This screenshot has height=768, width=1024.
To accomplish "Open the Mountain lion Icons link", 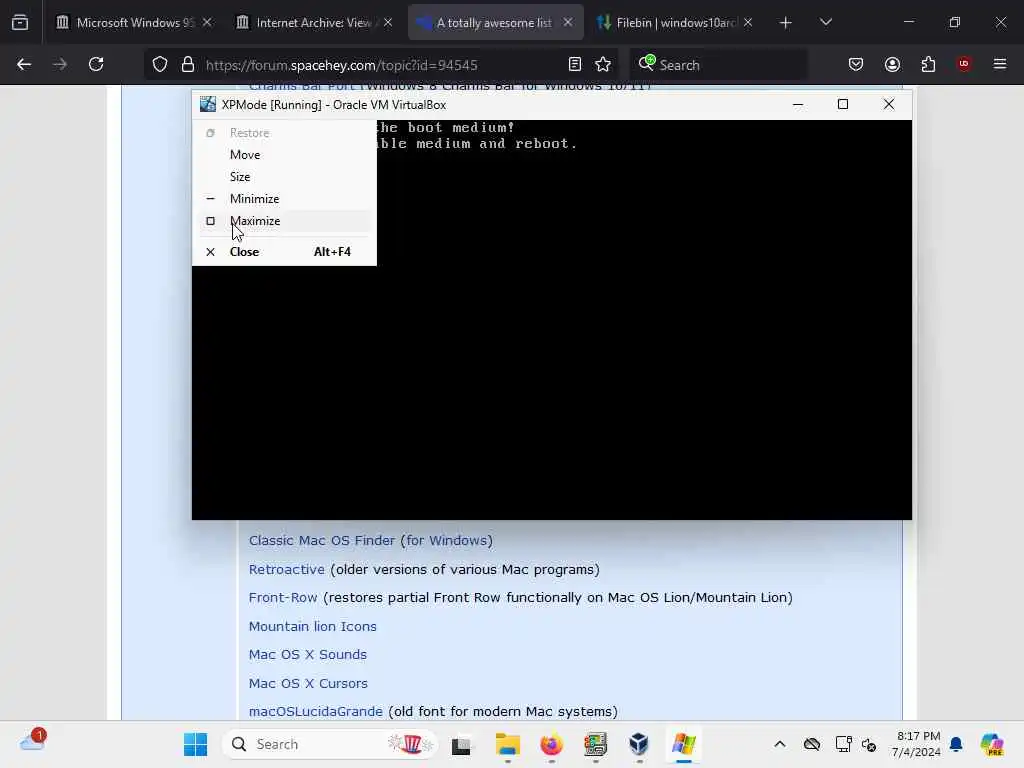I will 313,626.
